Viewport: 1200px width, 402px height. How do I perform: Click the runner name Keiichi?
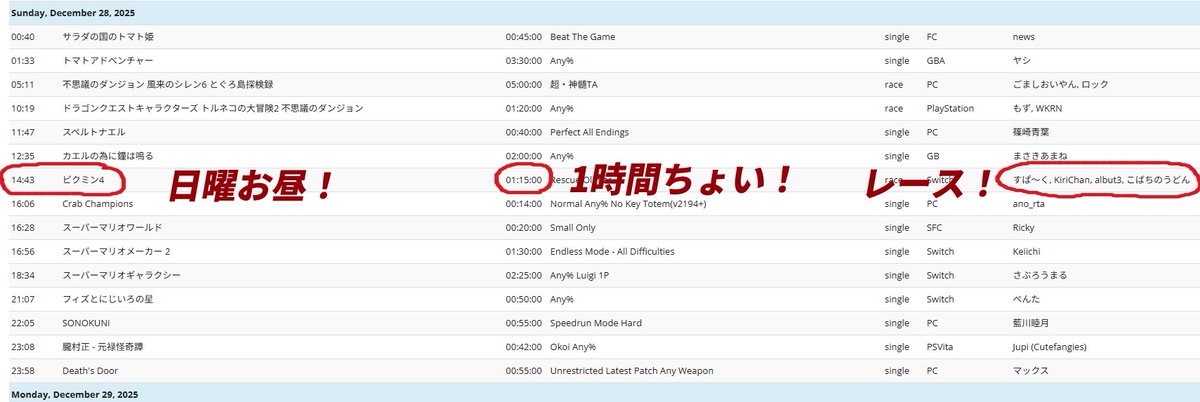click(1027, 251)
